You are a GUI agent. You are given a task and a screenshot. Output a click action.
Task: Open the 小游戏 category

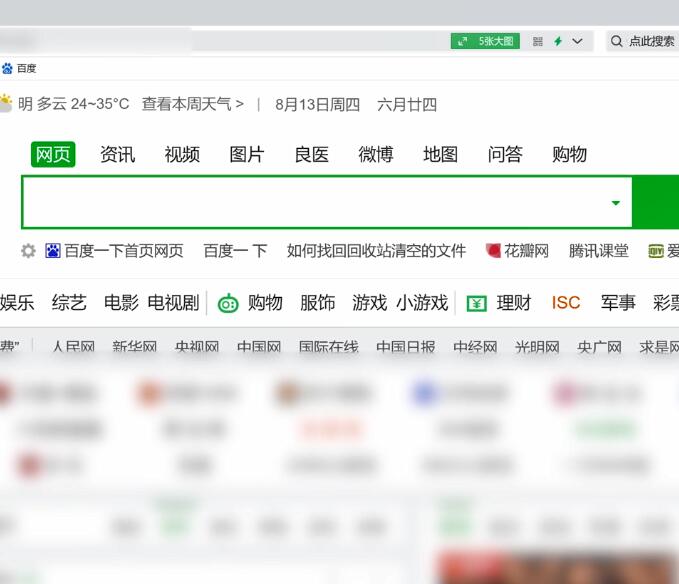click(422, 302)
